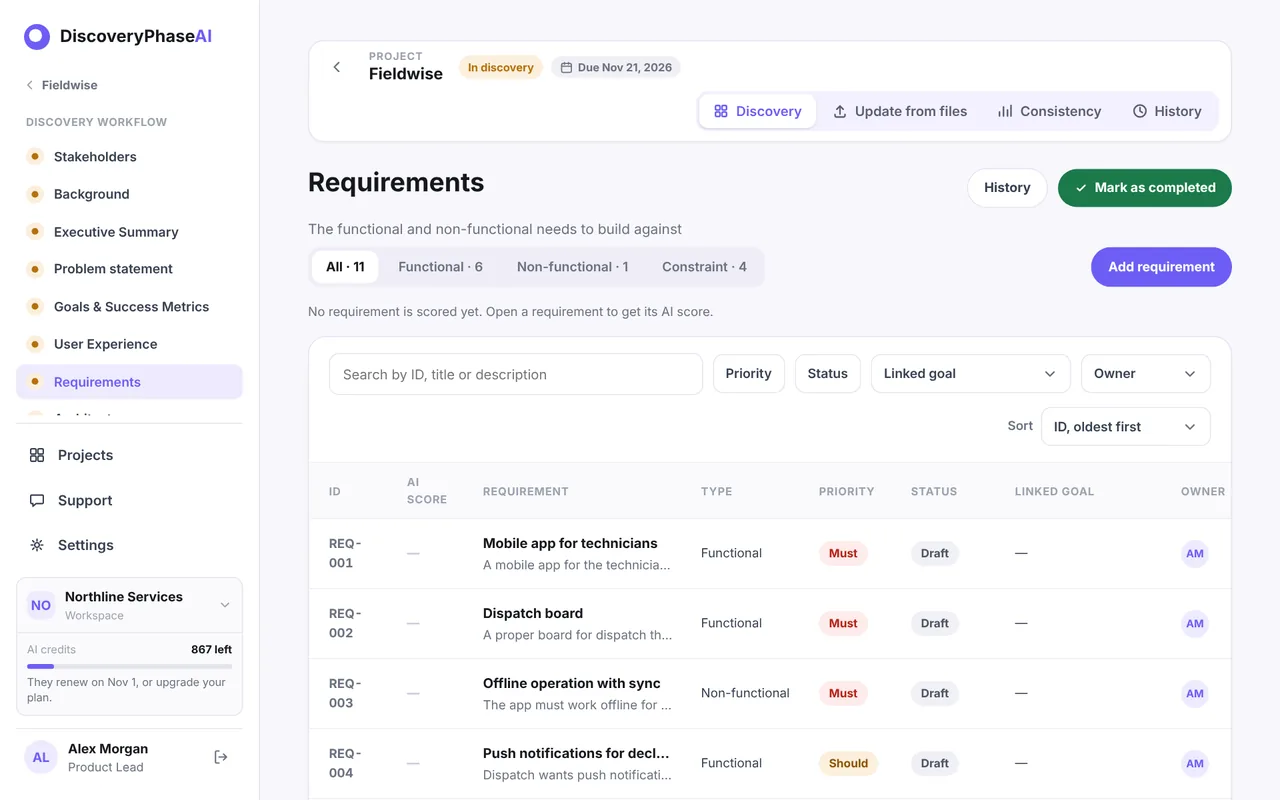Click the AI credits progress bar

(x=129, y=666)
